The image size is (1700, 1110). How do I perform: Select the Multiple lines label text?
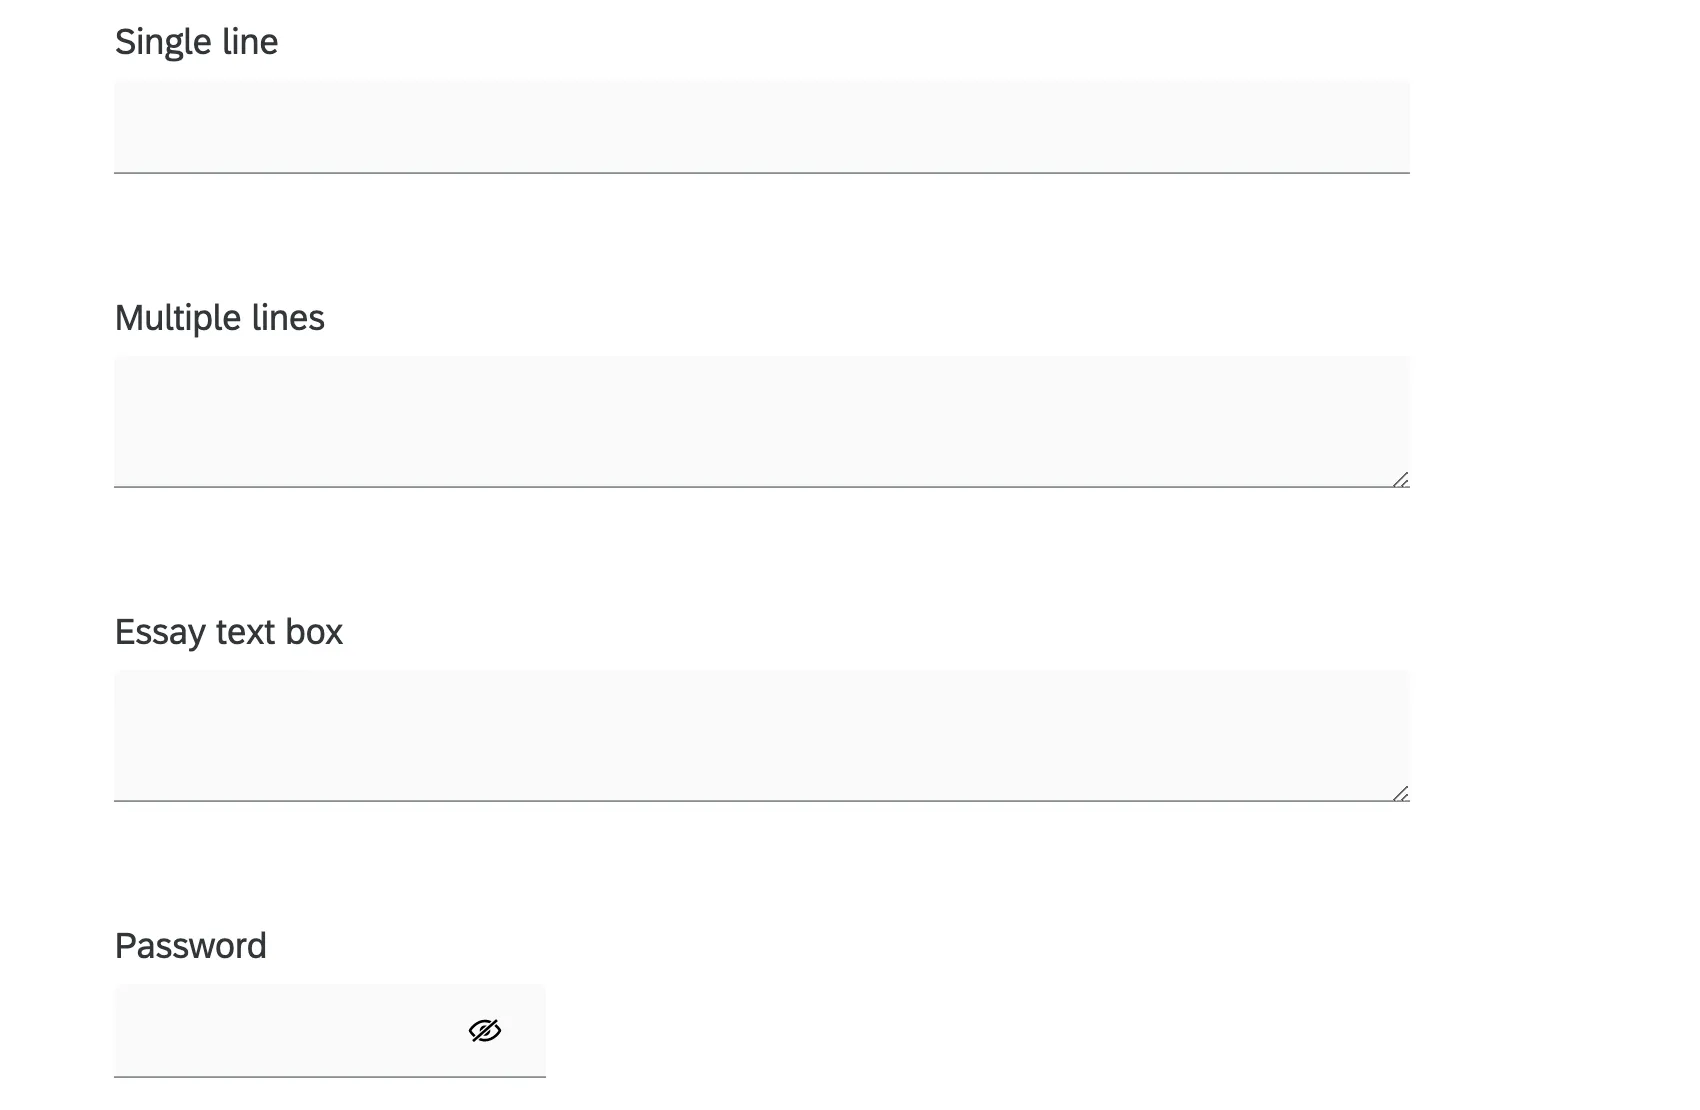tap(220, 318)
